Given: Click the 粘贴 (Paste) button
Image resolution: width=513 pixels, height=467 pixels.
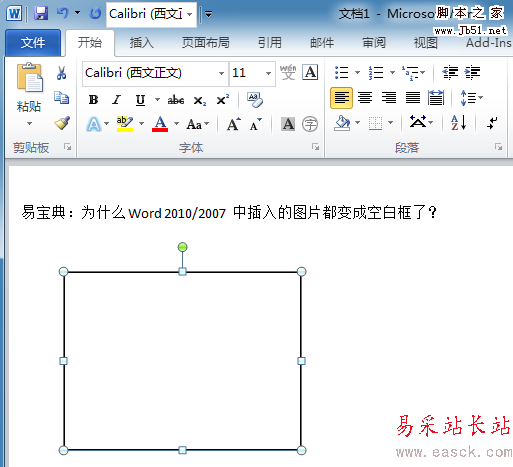Looking at the screenshot, I should coord(30,87).
